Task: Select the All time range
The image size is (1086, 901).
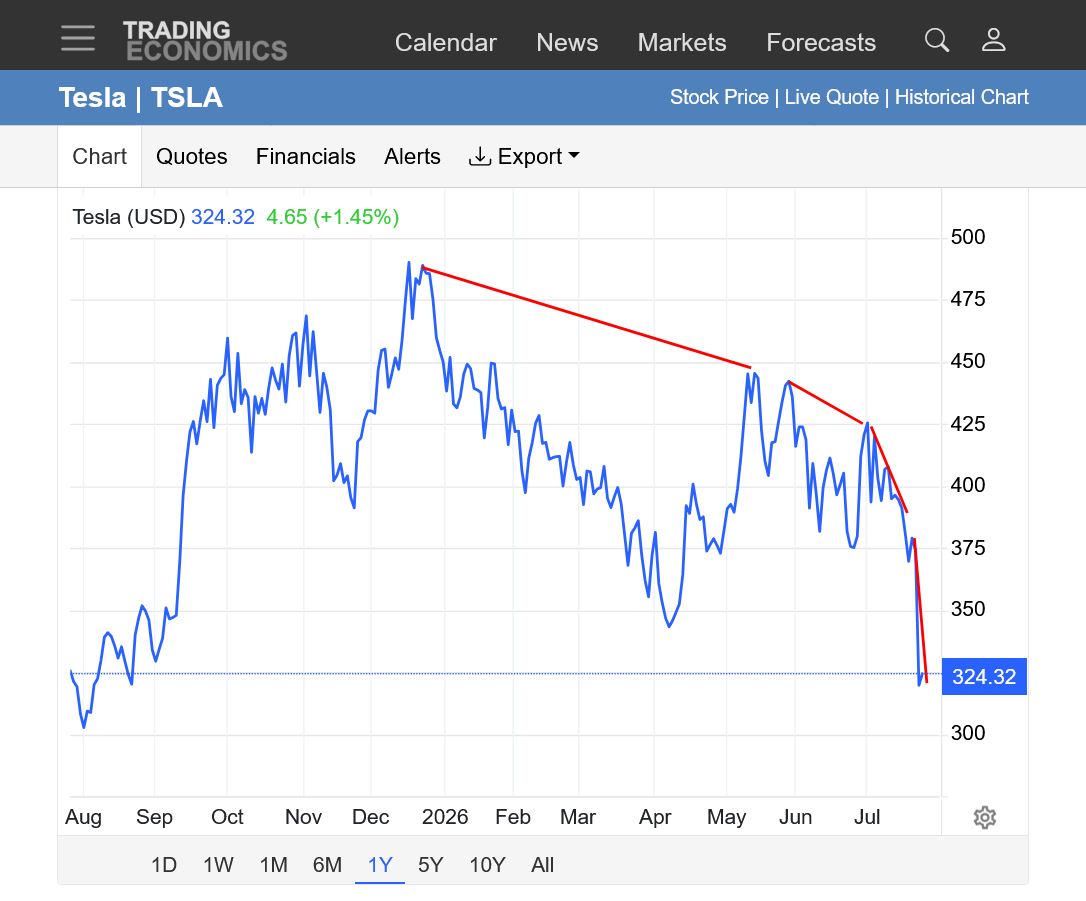Action: (542, 865)
